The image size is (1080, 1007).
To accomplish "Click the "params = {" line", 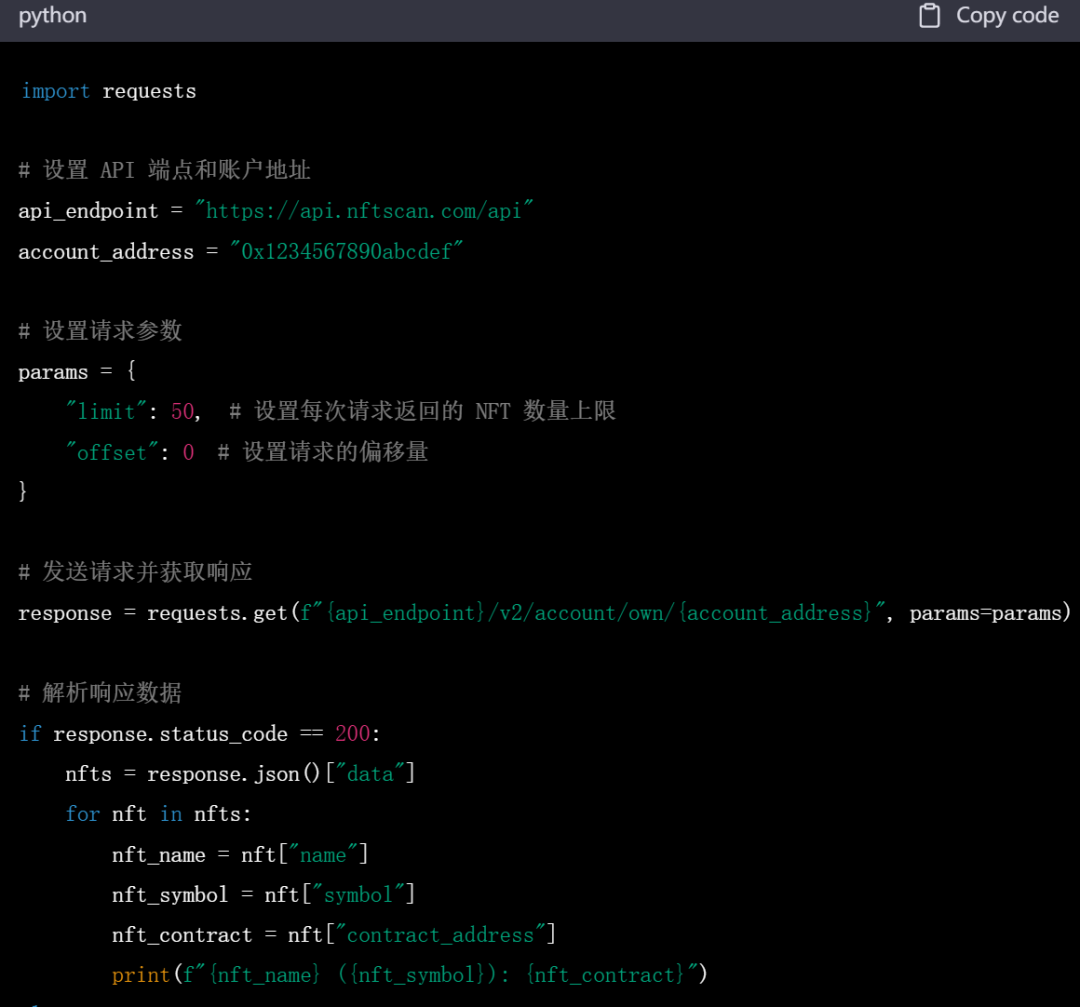I will pos(77,371).
